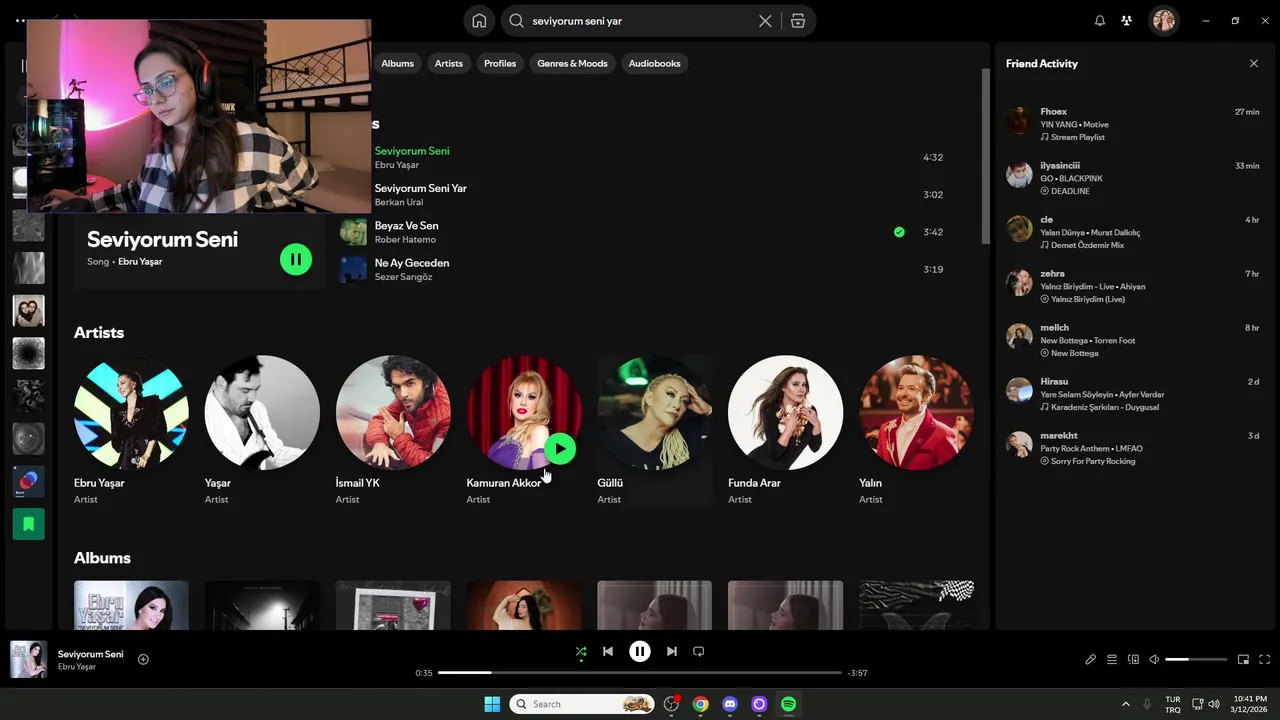Open the Sezer Sarıgöz artist link
The width and height of the screenshot is (1280, 720).
[403, 277]
